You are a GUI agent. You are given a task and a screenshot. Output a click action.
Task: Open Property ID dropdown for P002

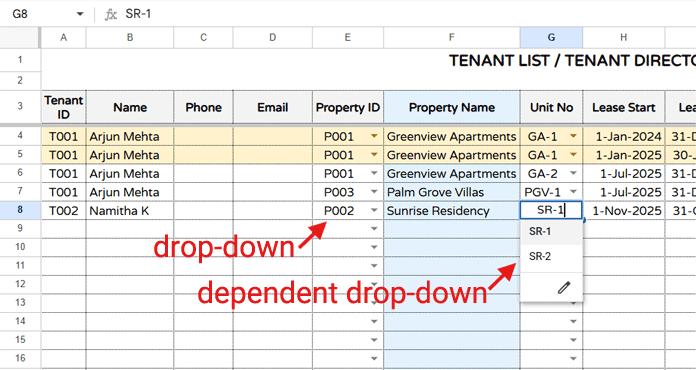(x=374, y=211)
